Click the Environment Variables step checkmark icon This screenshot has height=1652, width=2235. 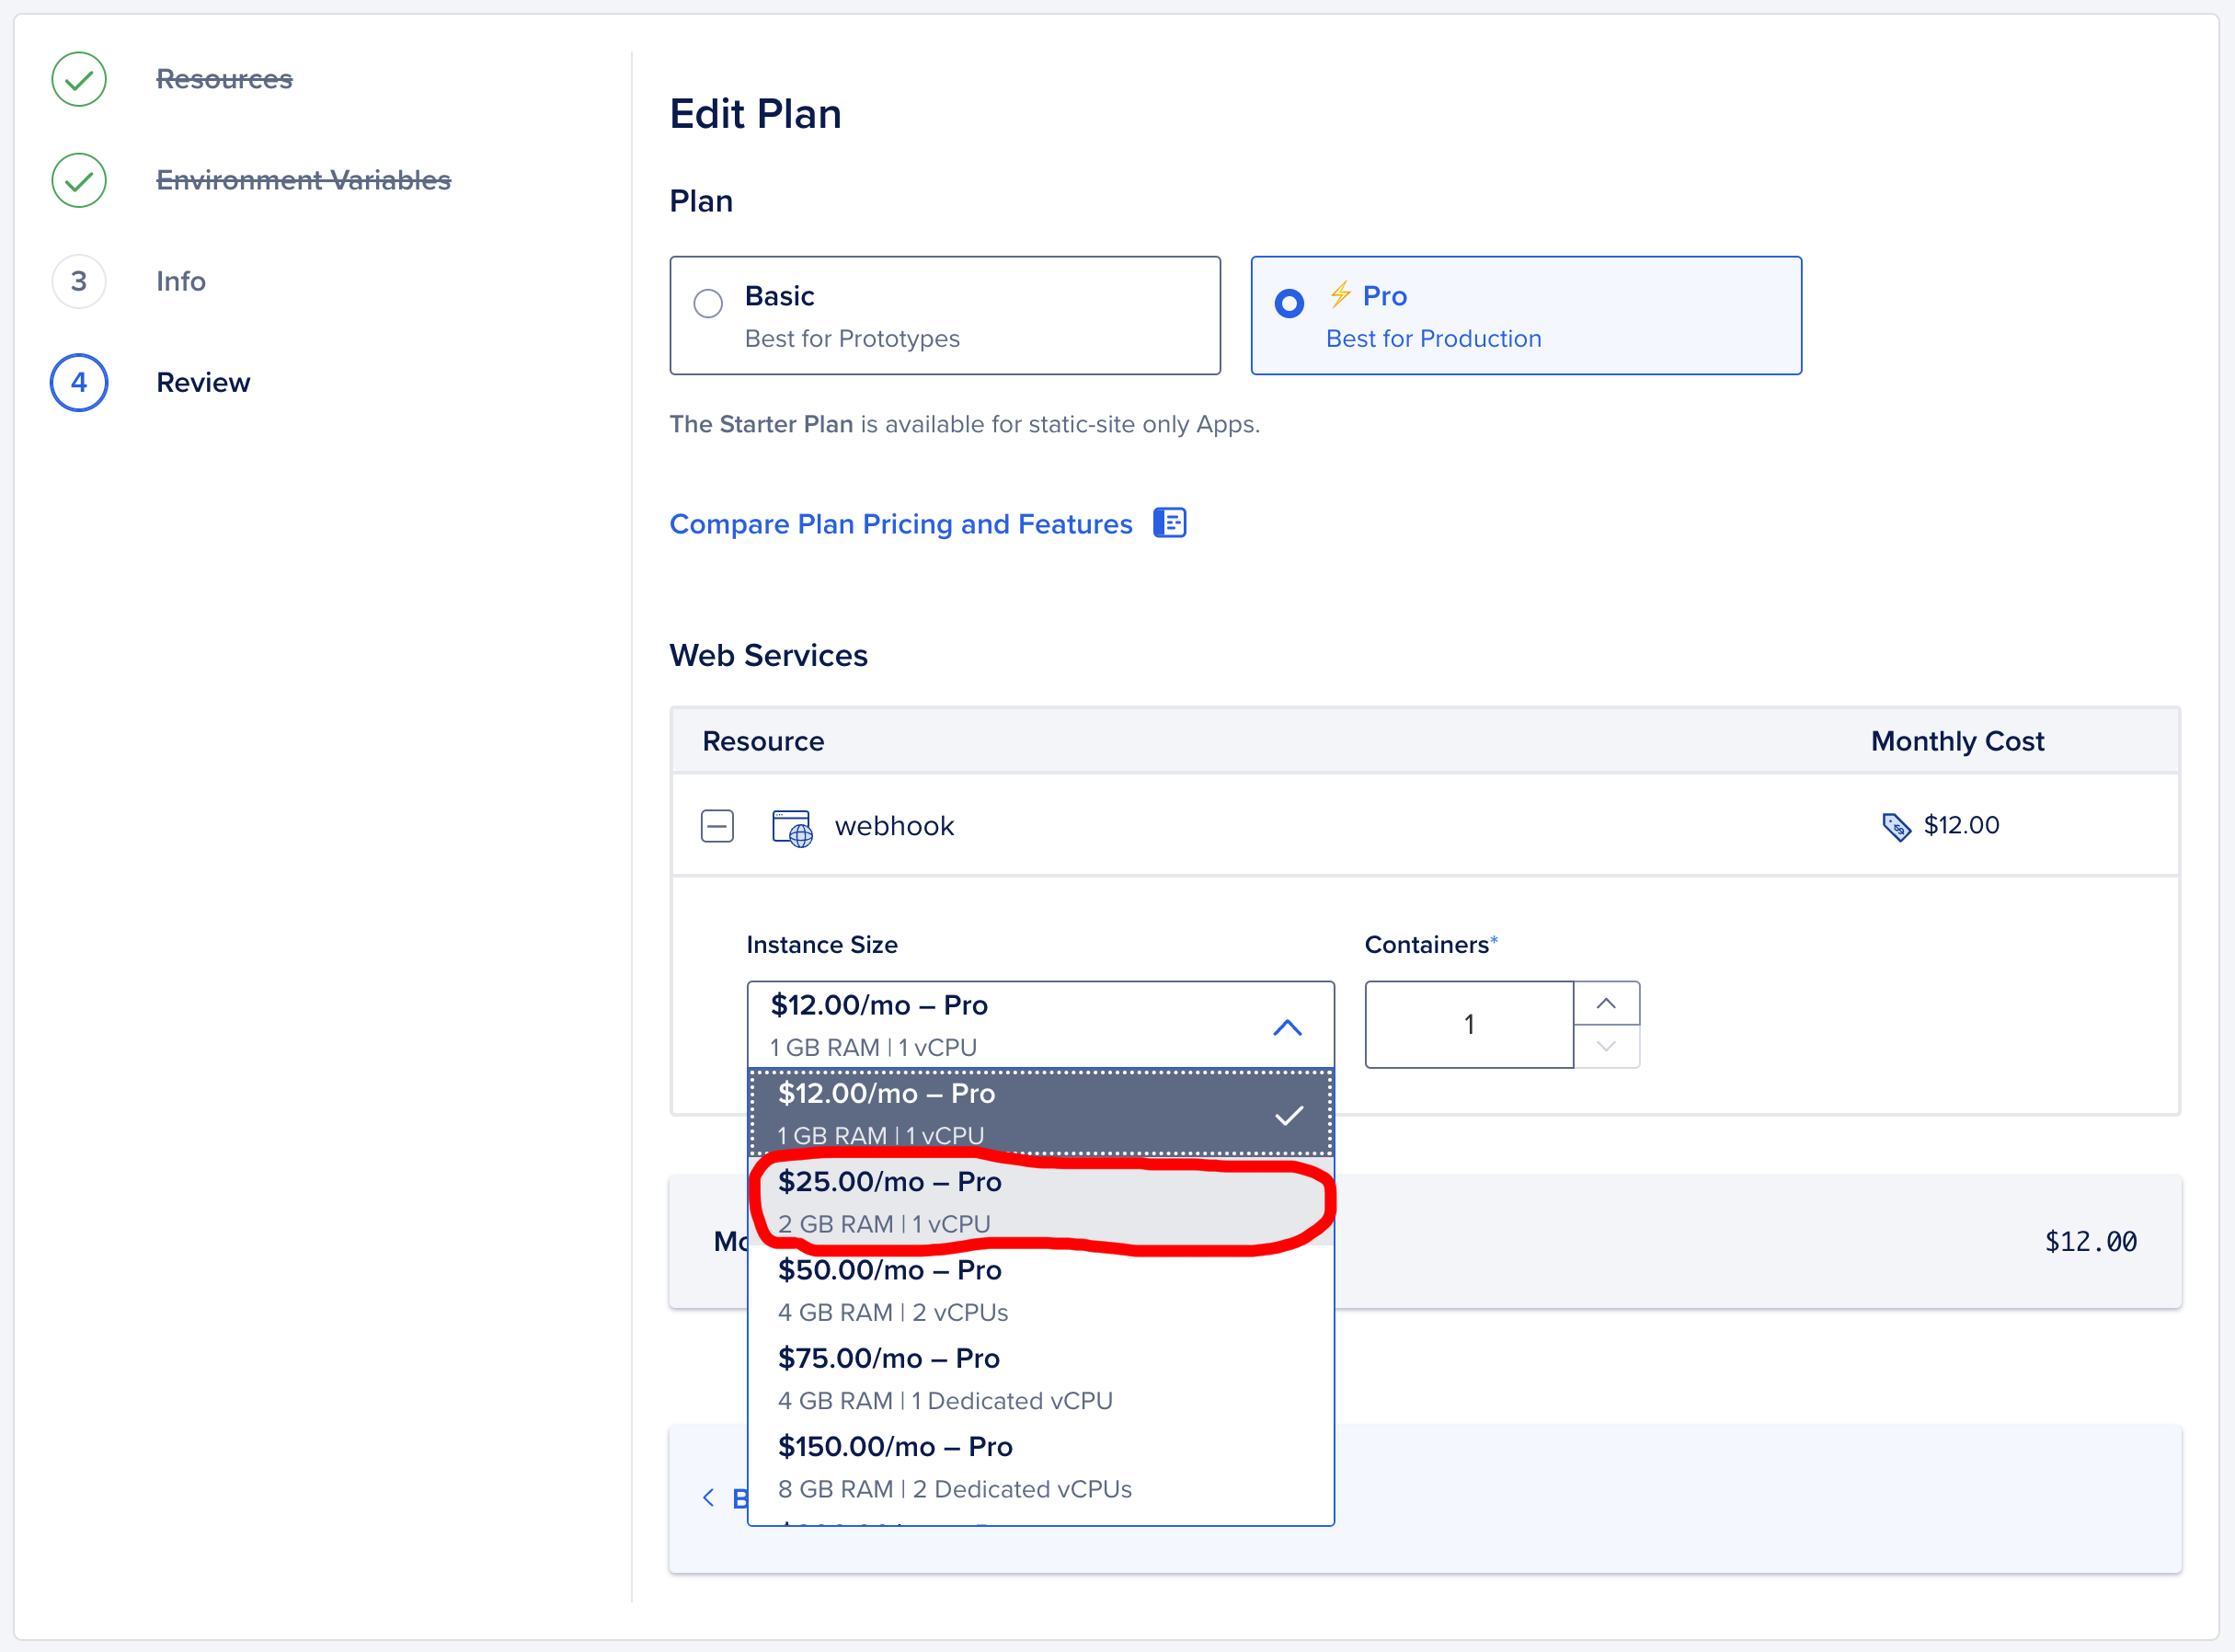(x=79, y=180)
